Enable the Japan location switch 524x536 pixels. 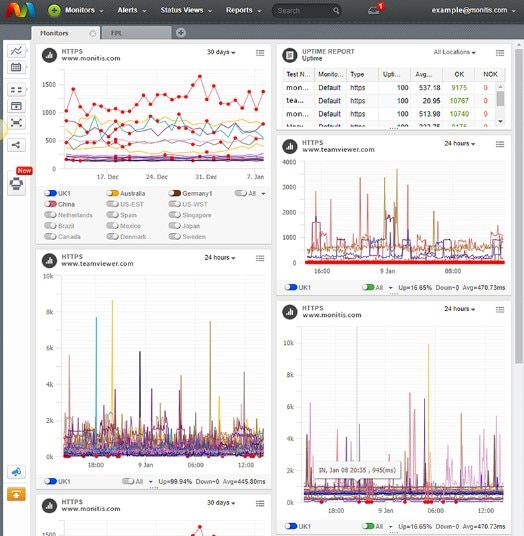[x=175, y=226]
